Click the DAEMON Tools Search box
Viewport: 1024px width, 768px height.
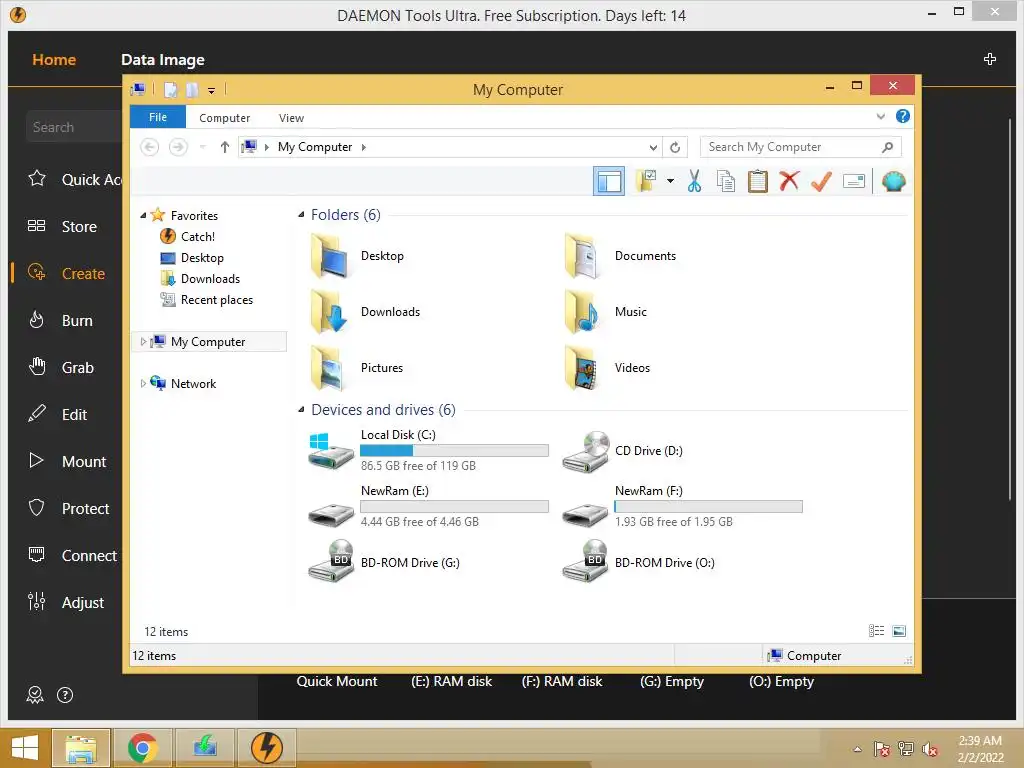[74, 127]
